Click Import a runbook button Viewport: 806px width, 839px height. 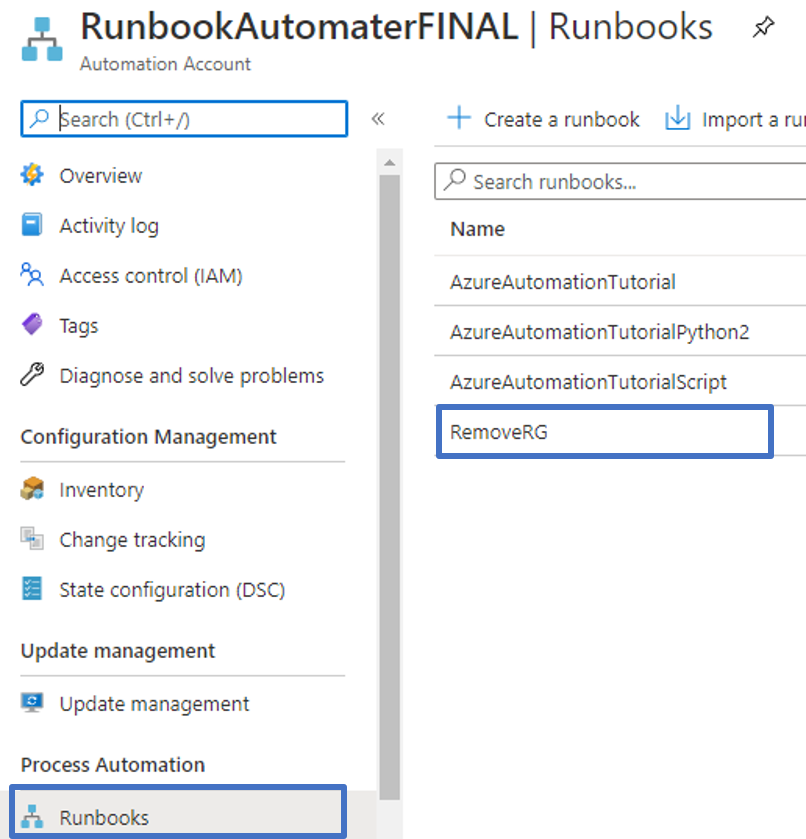[735, 119]
